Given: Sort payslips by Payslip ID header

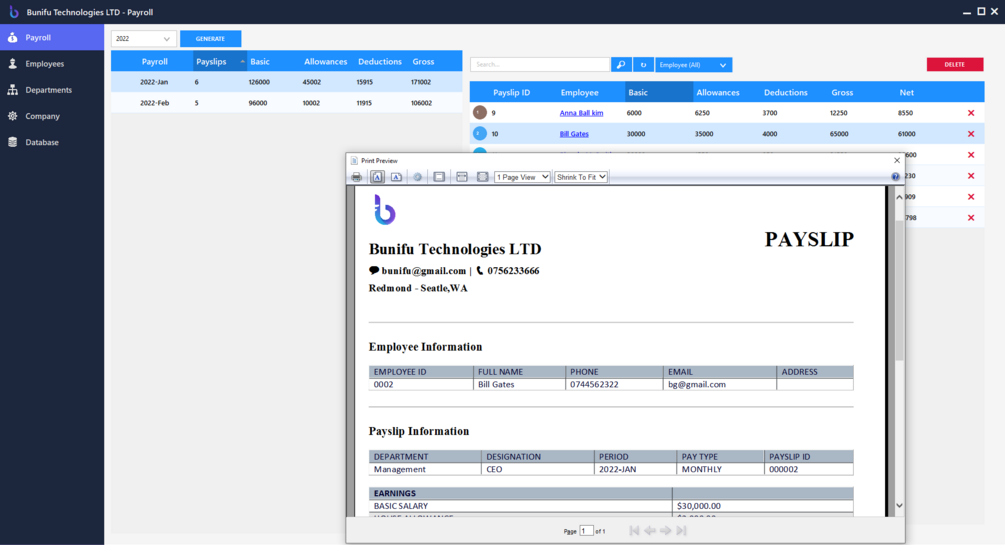Looking at the screenshot, I should [511, 92].
